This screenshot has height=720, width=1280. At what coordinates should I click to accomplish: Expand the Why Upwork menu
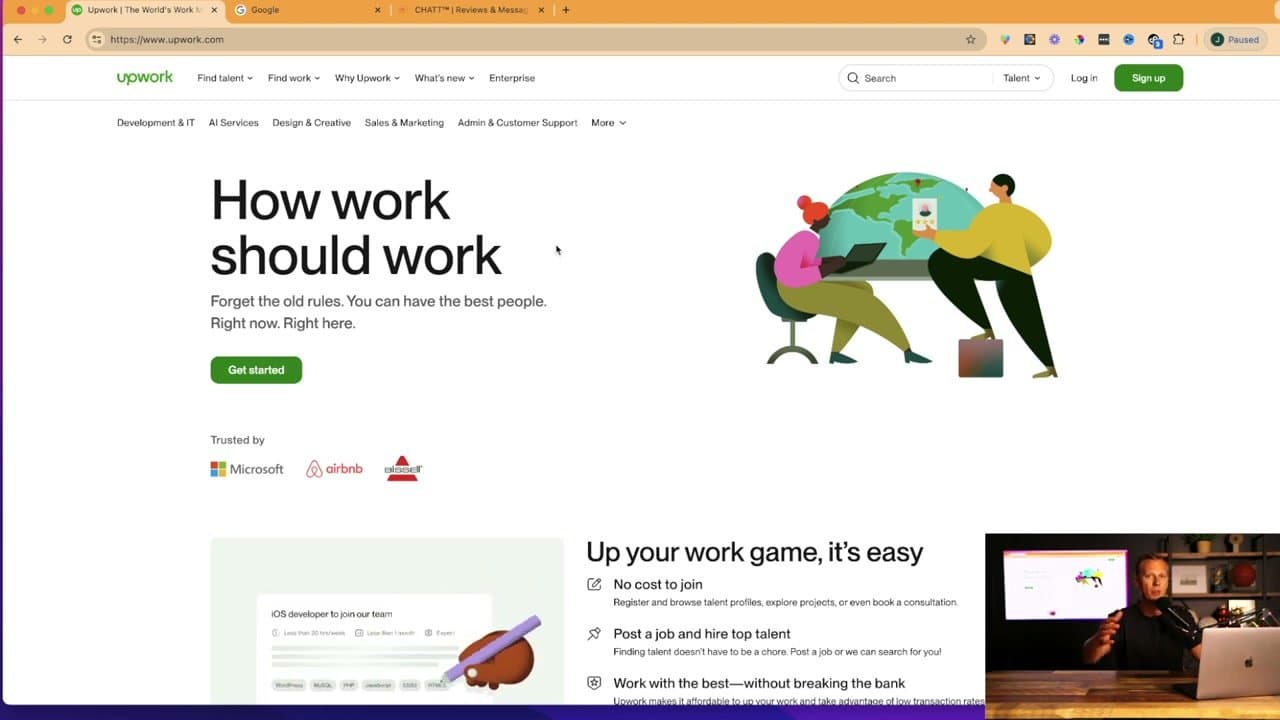[x=366, y=77]
